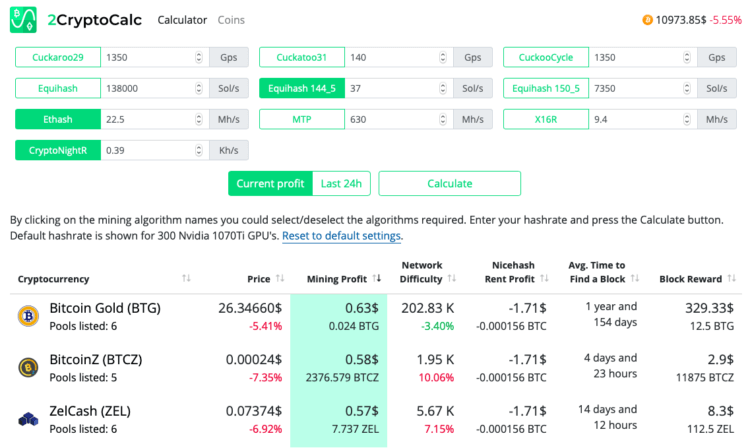The width and height of the screenshot is (750, 448).
Task: Focus the Cuckaroo29 hashrate field 1350
Action: 155,57
